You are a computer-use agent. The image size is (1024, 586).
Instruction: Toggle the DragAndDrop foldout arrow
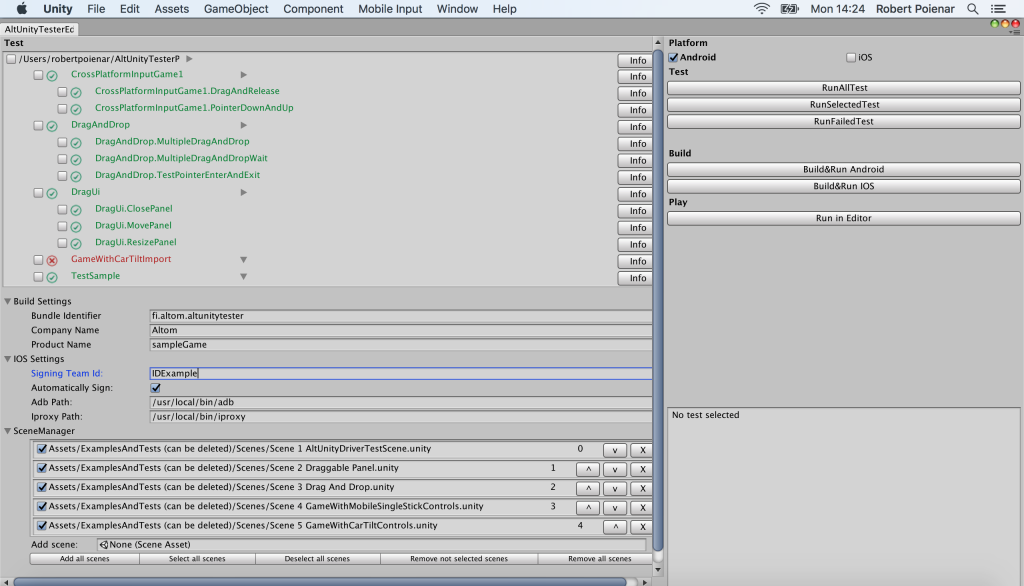pyautogui.click(x=244, y=125)
